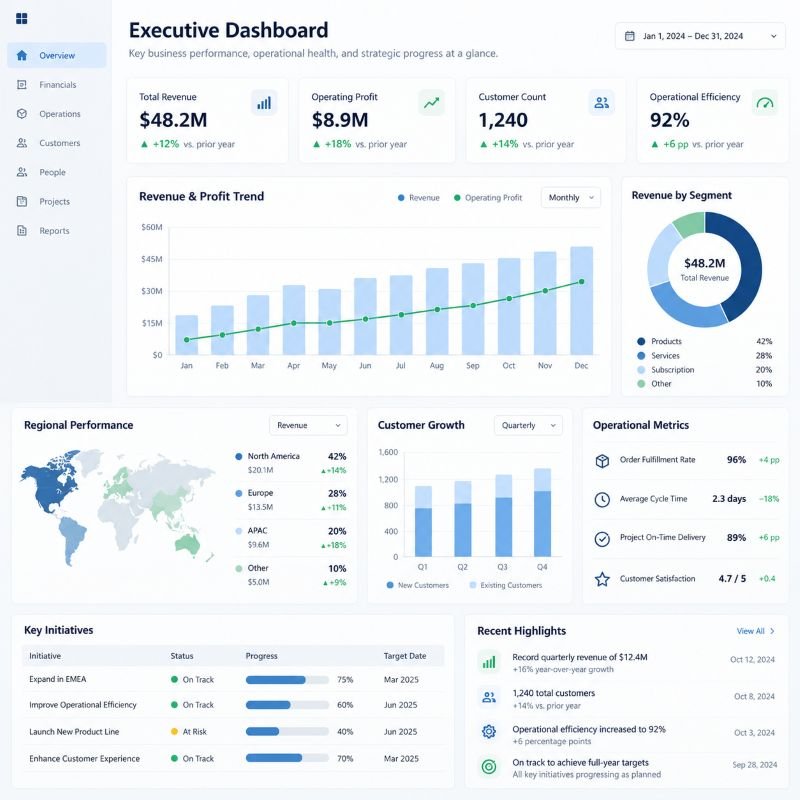Screen dimensions: 800x800
Task: Click the 2.3 days cycle time value
Action: pyautogui.click(x=729, y=498)
